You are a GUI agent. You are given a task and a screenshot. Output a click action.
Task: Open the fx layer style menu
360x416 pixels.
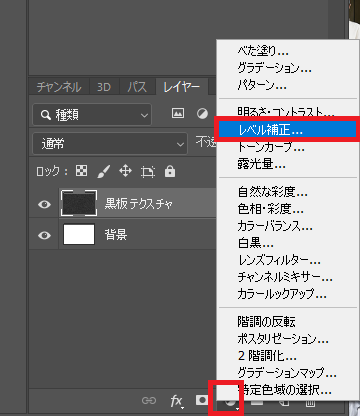coord(177,401)
